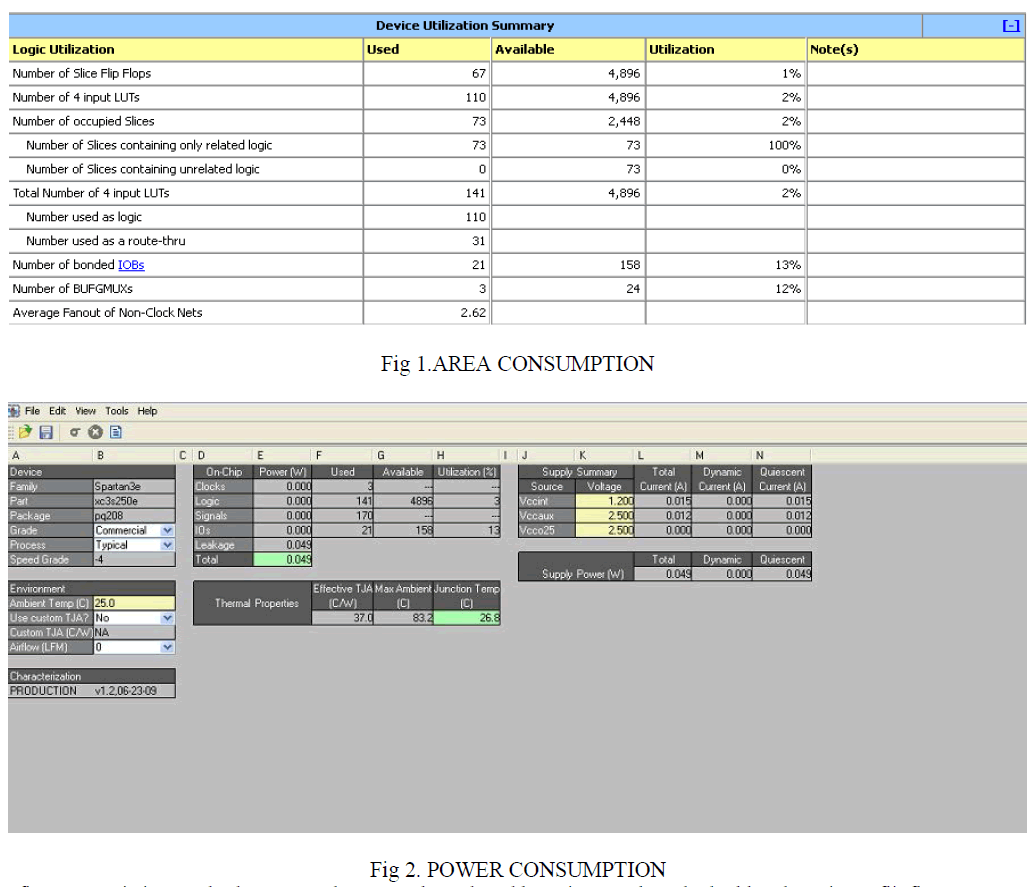Image resolution: width=1027 pixels, height=887 pixels.
Task: Open the Edit menu
Action: pos(58,411)
